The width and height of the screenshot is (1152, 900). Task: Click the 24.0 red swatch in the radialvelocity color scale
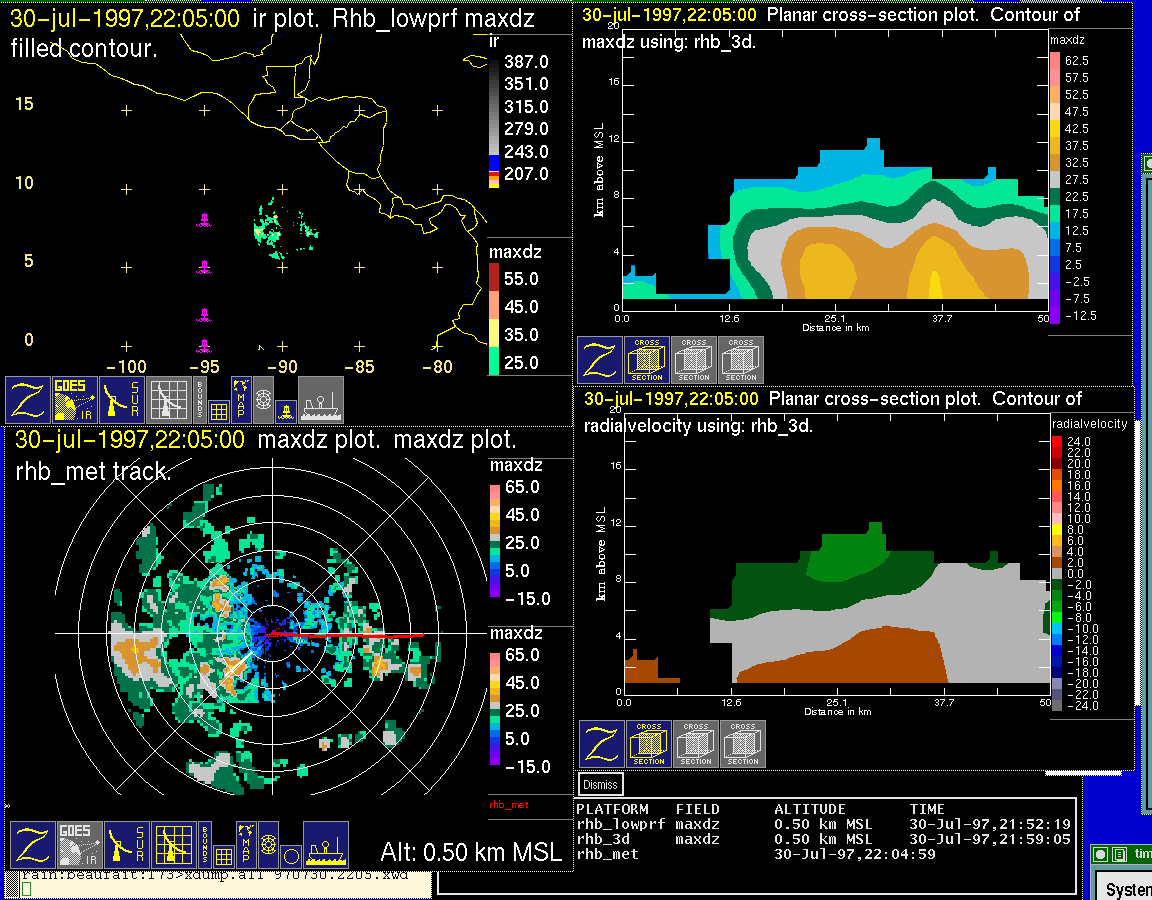1058,441
